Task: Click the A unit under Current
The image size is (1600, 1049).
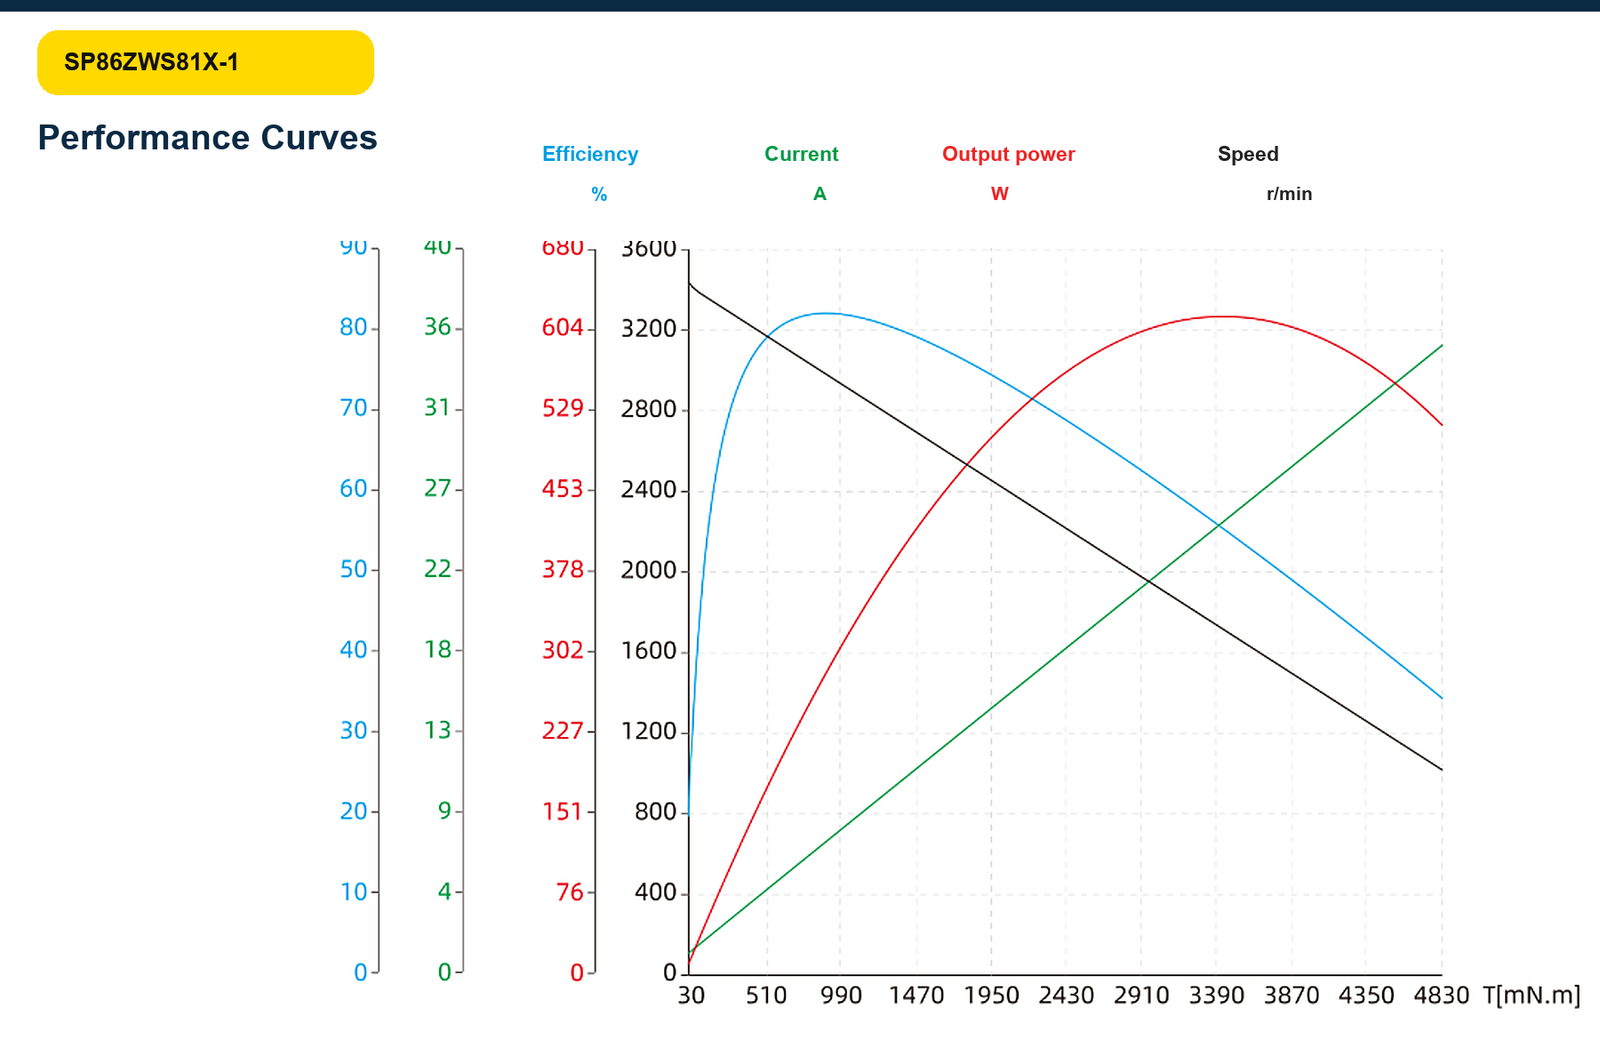Action: pos(820,194)
